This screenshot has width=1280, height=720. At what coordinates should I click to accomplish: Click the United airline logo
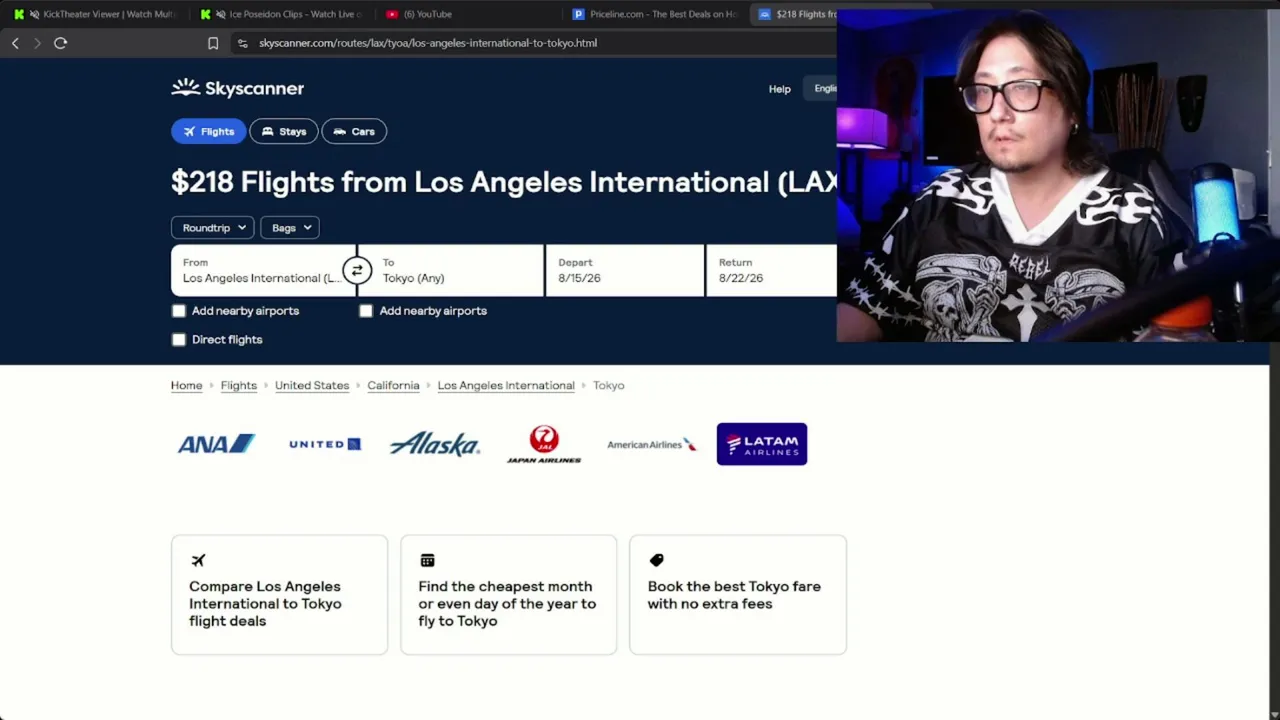click(325, 444)
